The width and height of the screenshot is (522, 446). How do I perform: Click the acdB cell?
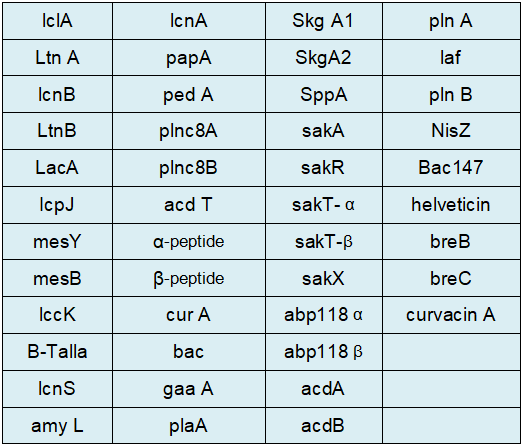click(x=324, y=426)
